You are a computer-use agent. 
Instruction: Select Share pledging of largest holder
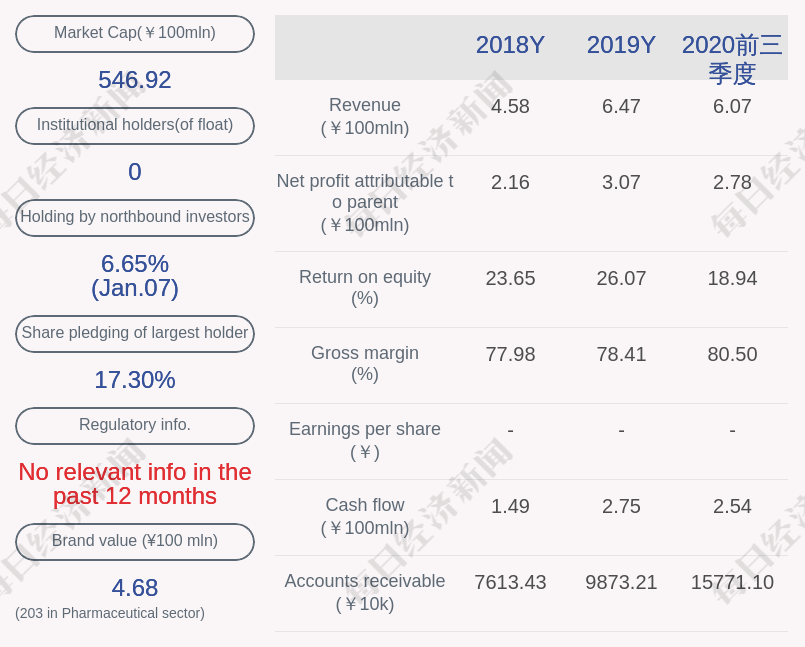click(134, 333)
